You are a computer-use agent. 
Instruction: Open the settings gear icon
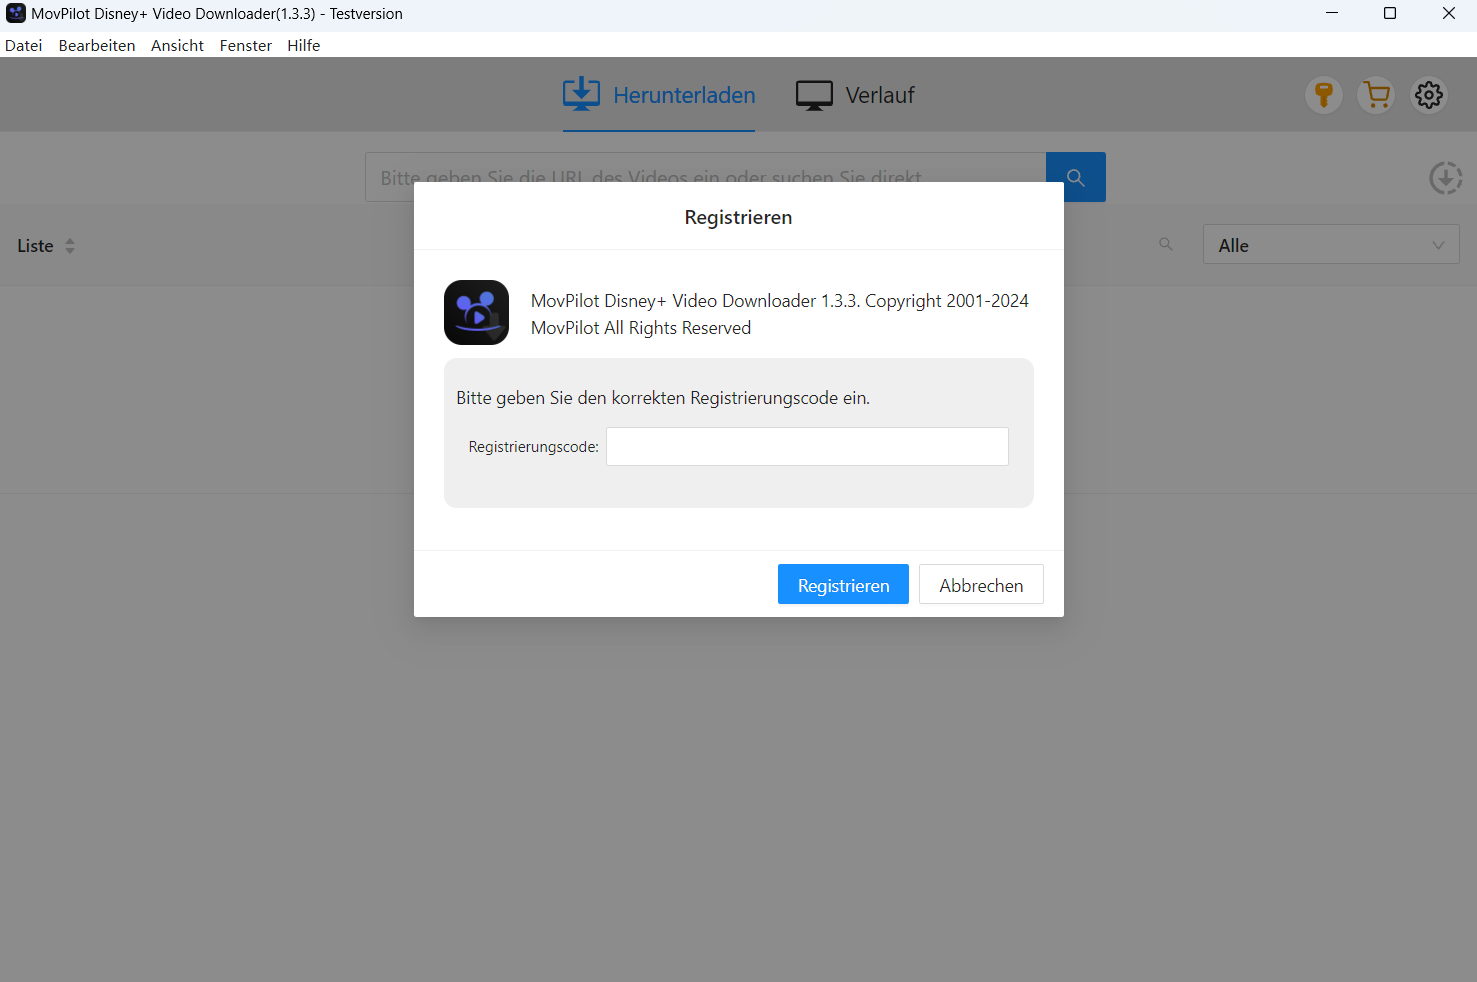(1429, 95)
